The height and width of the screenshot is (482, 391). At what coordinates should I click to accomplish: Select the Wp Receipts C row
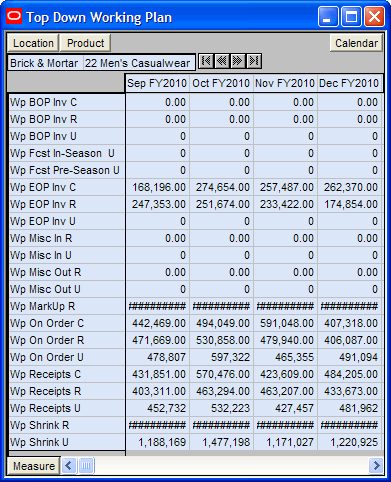click(67, 374)
